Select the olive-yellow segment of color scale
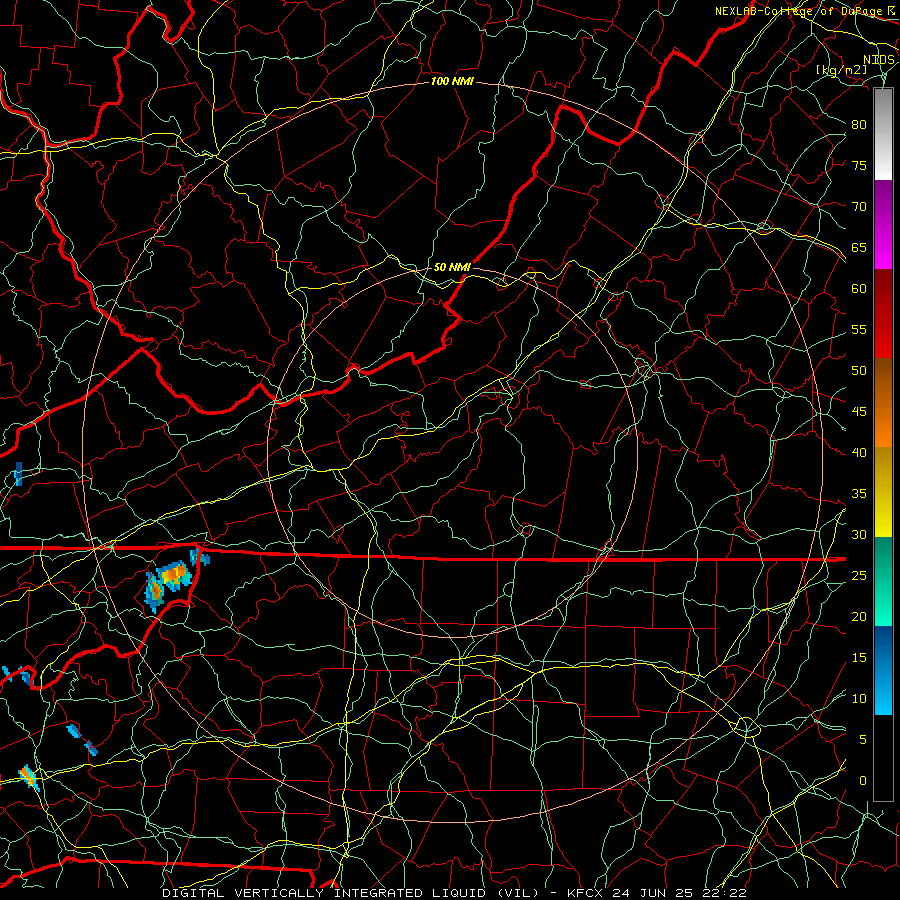This screenshot has width=900, height=900. point(883,492)
